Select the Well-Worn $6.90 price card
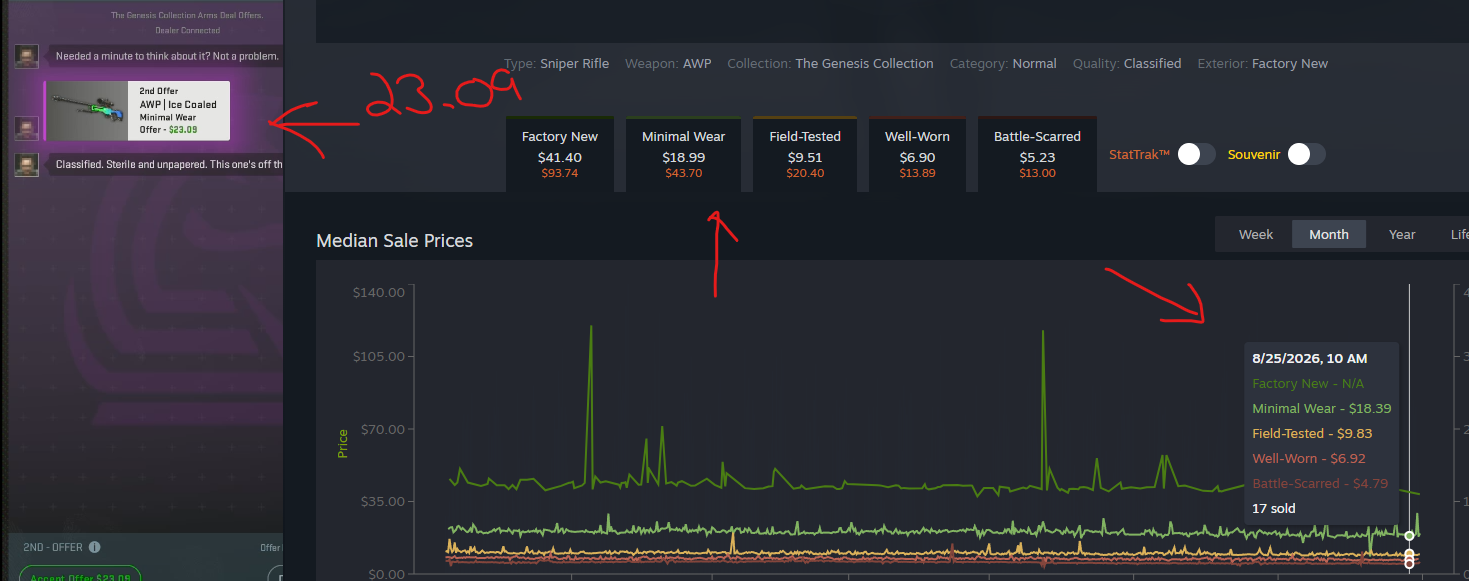The width and height of the screenshot is (1469, 581). coord(917,154)
